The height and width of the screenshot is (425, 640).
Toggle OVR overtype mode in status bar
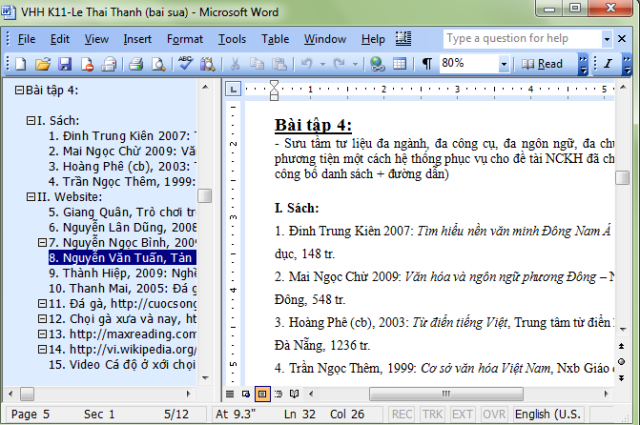point(492,414)
